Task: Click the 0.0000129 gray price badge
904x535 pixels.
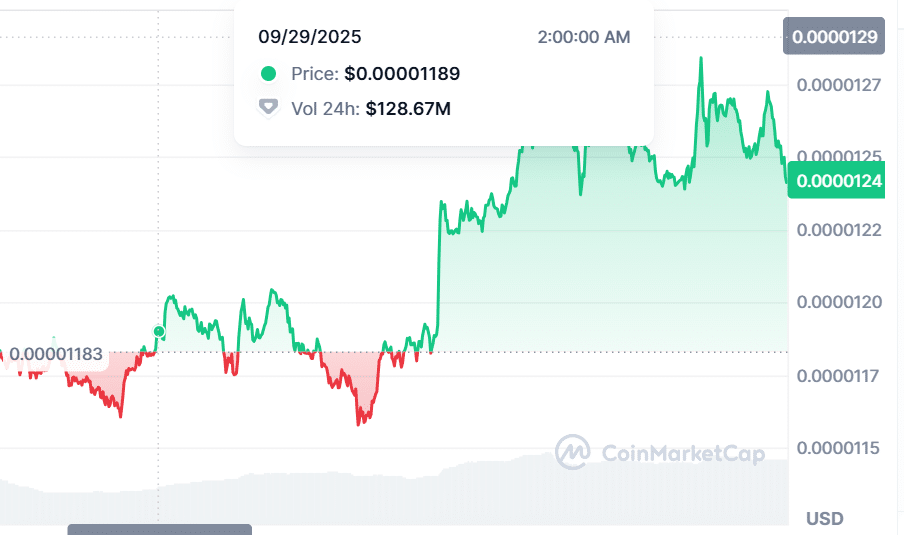Action: 835,38
